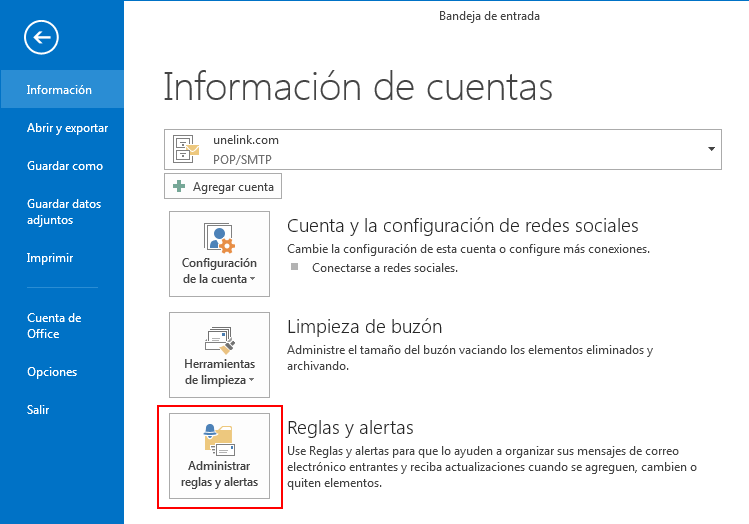Expand the account selector dropdown arrow
This screenshot has width=749, height=524.
point(711,149)
